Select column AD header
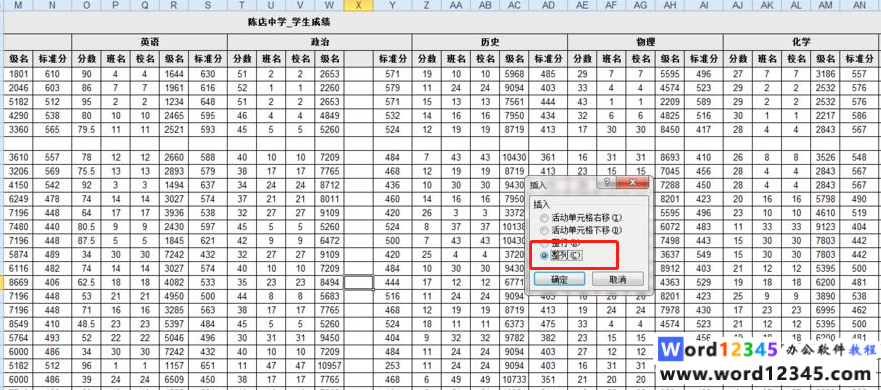Screen dimensions: 881x390 [548, 6]
